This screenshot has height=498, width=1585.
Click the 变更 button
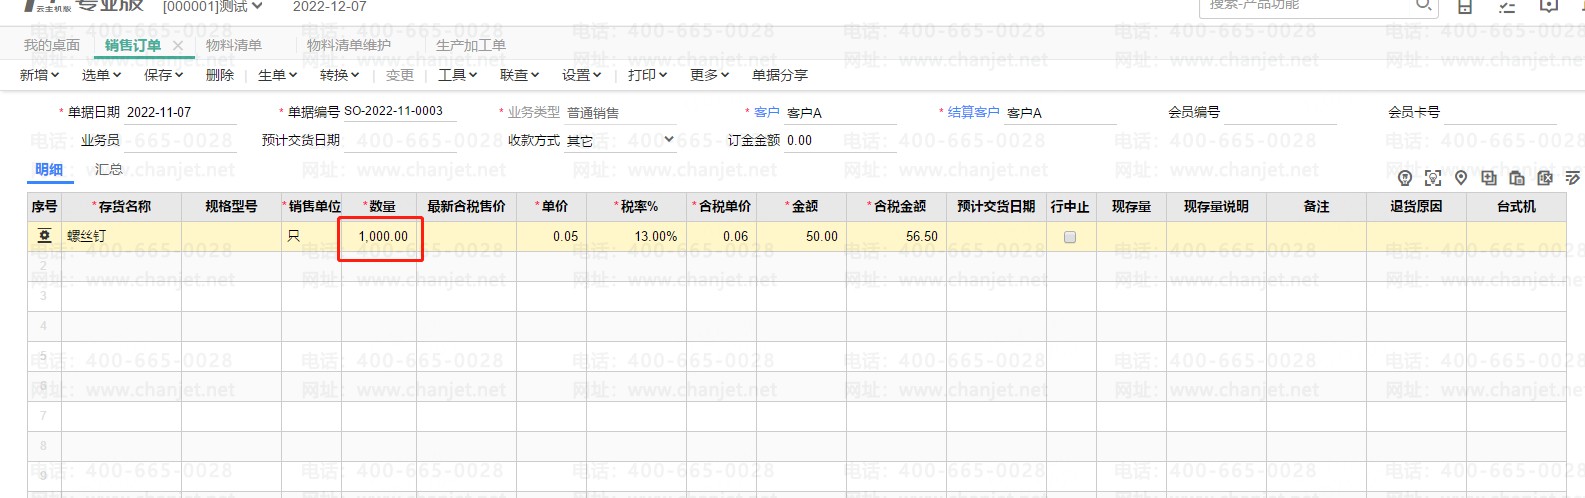coord(400,75)
